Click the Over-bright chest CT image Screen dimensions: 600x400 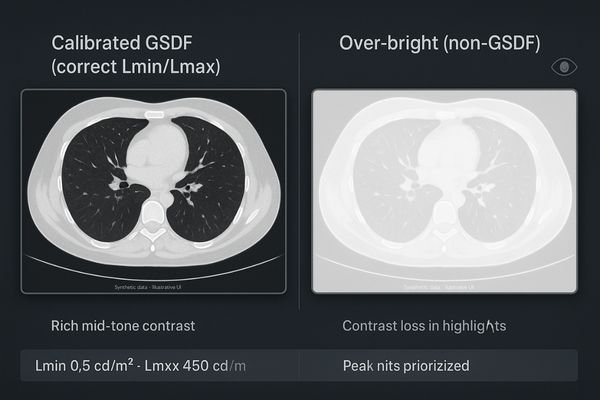click(445, 192)
